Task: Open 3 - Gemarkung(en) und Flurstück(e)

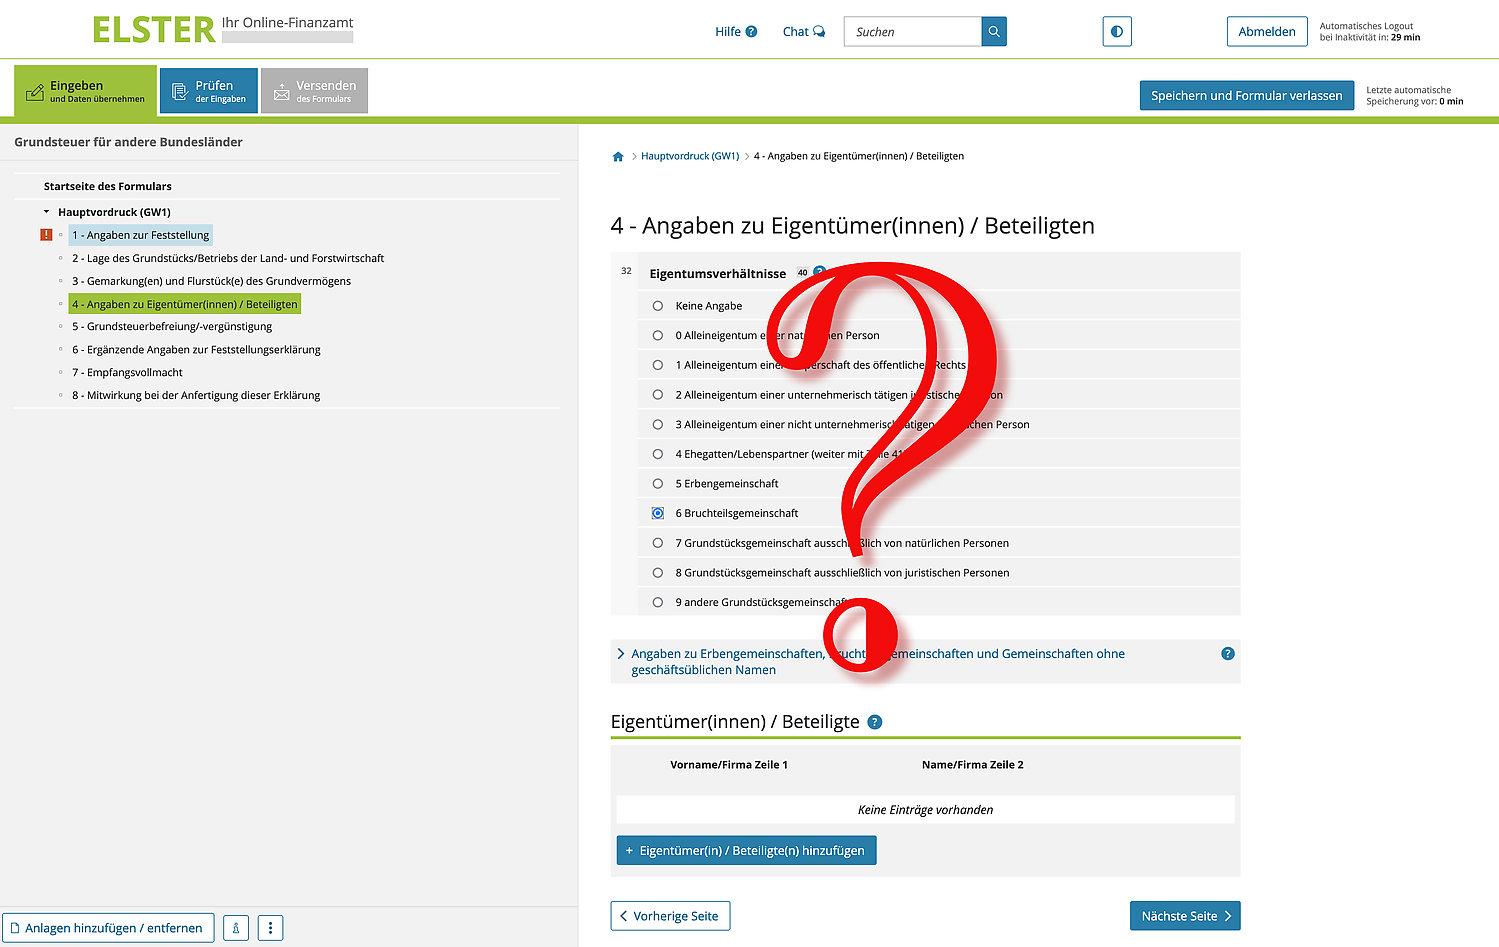Action: (x=211, y=281)
